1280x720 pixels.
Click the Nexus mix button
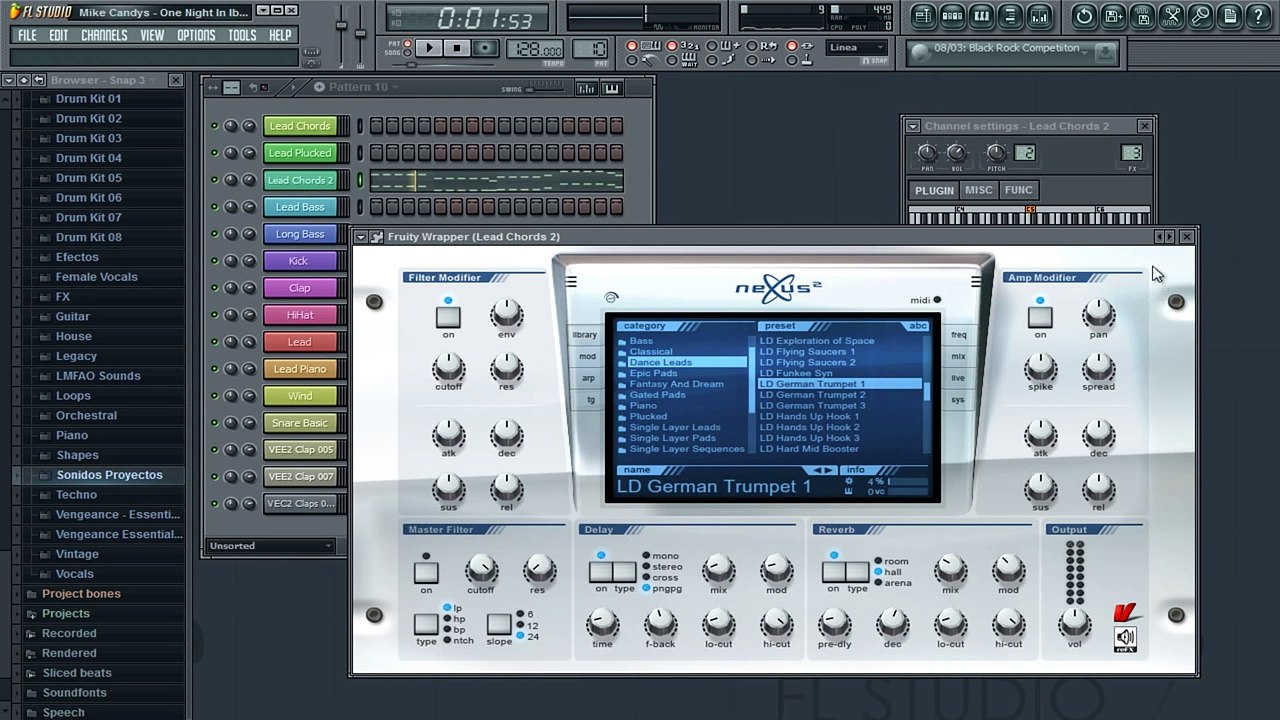coord(958,357)
